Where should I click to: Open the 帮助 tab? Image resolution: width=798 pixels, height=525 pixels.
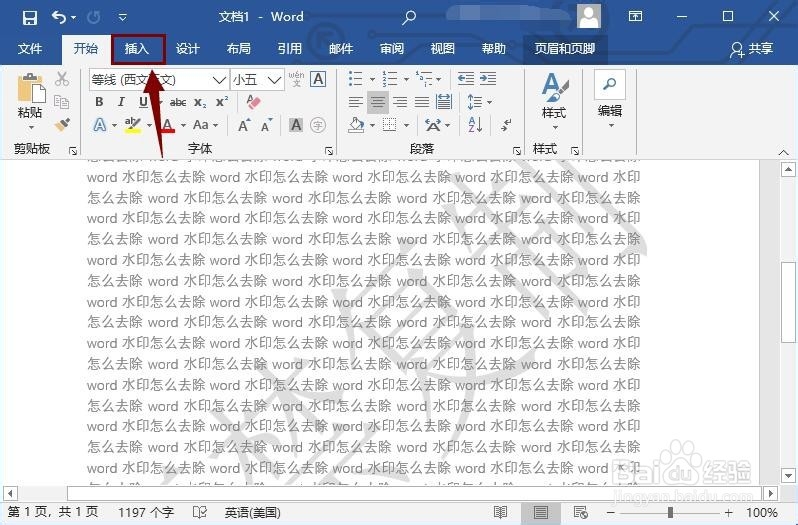pos(493,48)
